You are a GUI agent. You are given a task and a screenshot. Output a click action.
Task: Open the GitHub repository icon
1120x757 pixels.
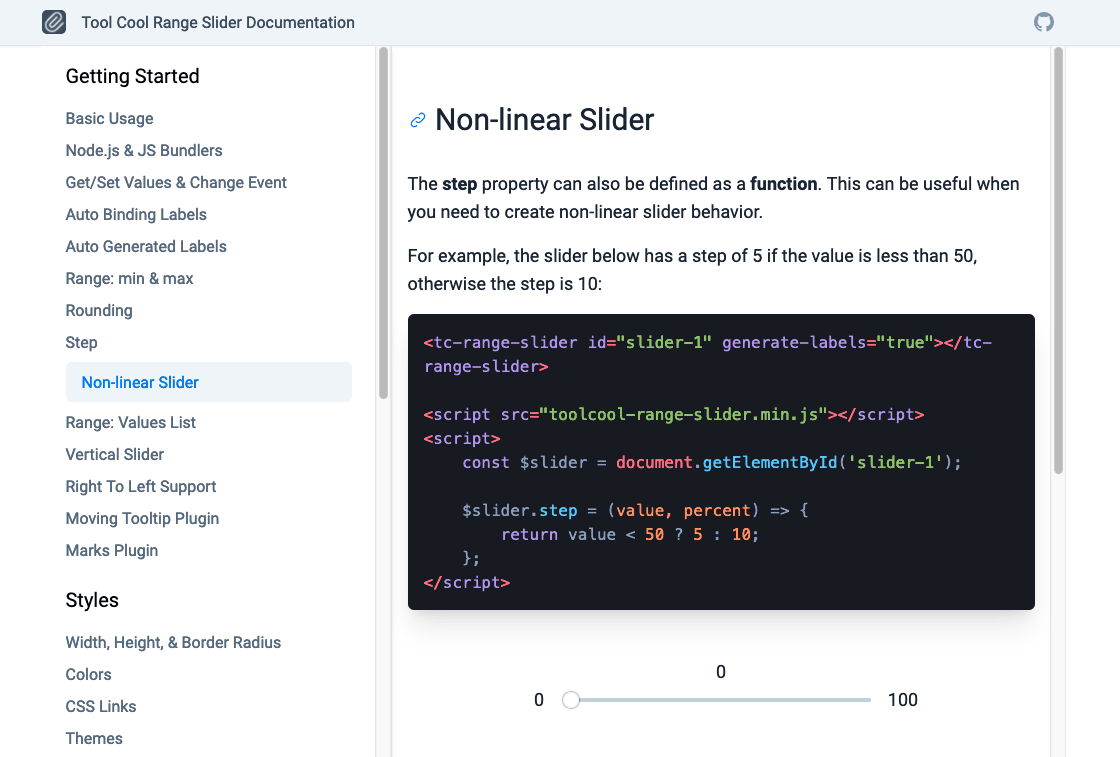point(1043,21)
